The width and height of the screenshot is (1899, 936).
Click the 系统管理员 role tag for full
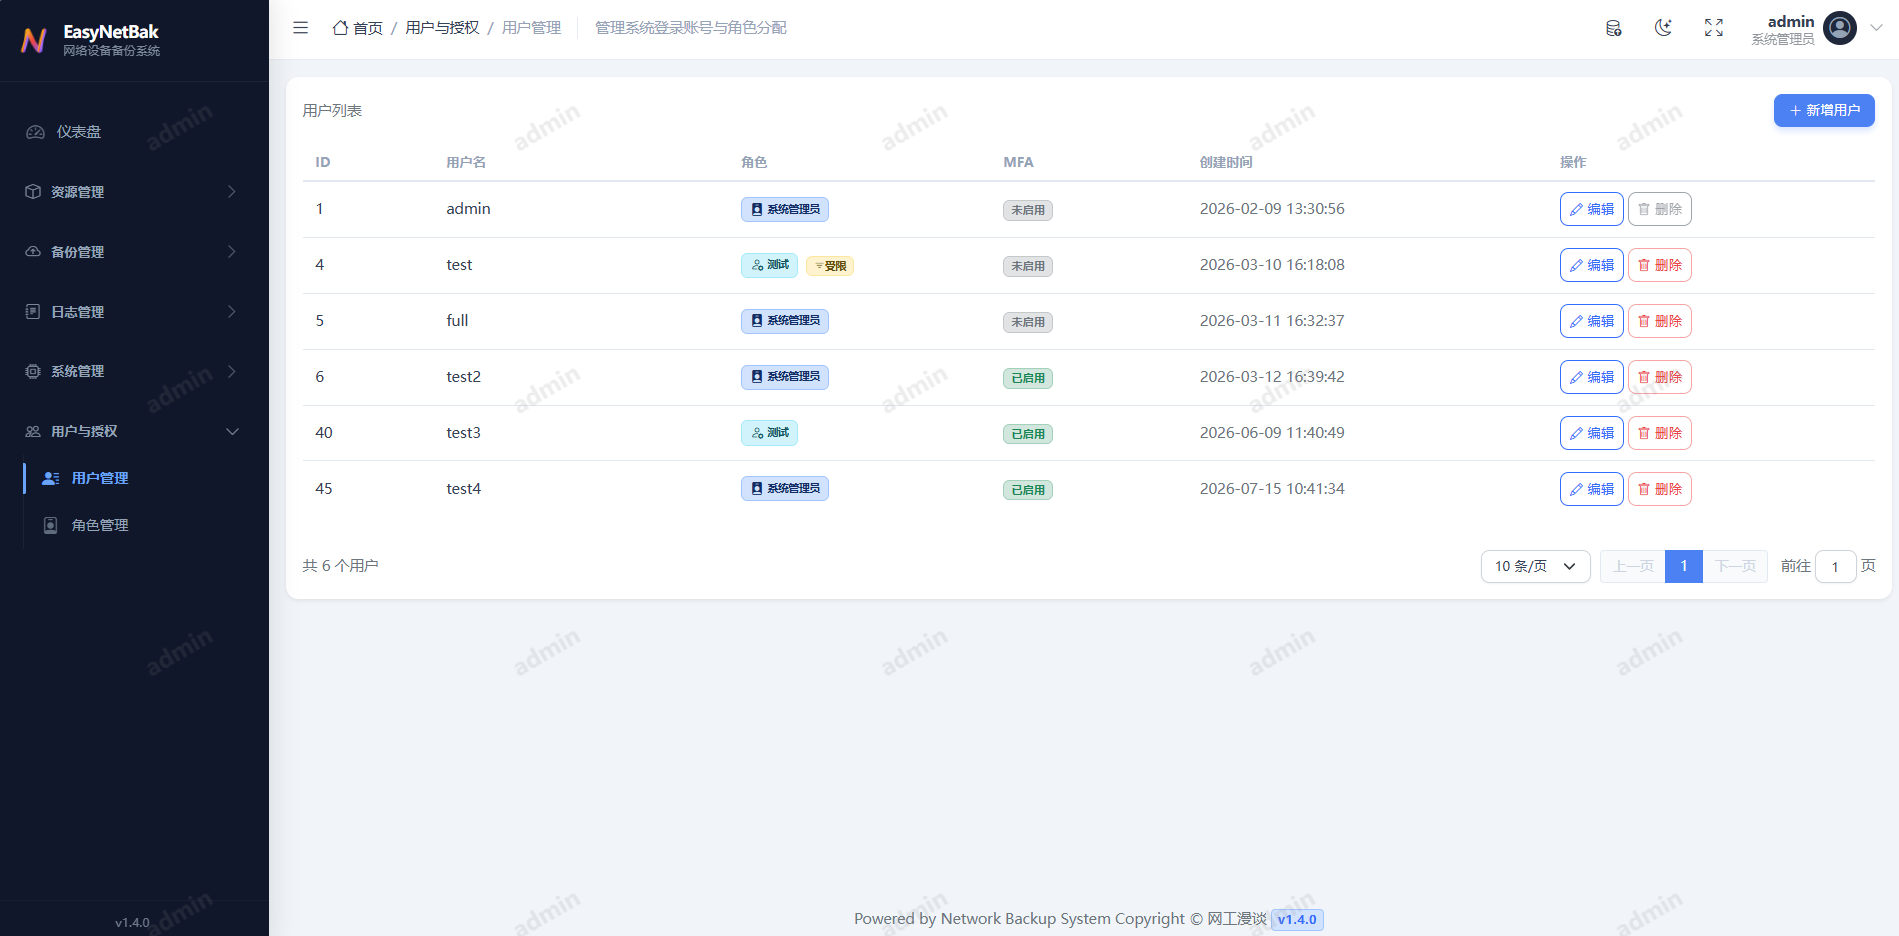coord(785,321)
